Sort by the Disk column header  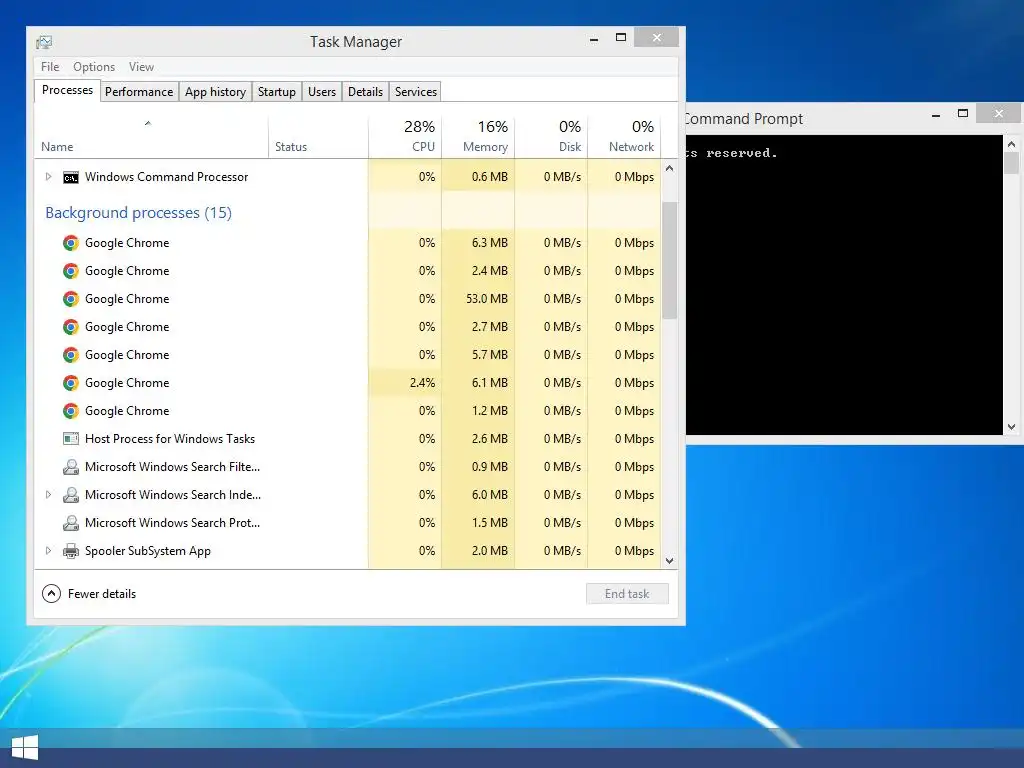[x=551, y=138]
